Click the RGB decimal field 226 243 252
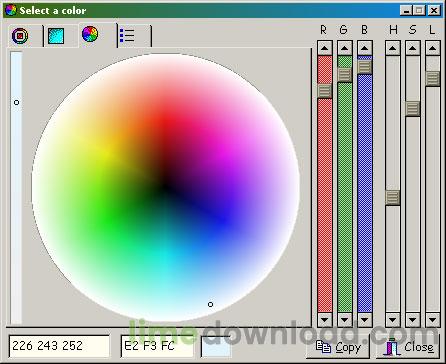 (x=59, y=346)
